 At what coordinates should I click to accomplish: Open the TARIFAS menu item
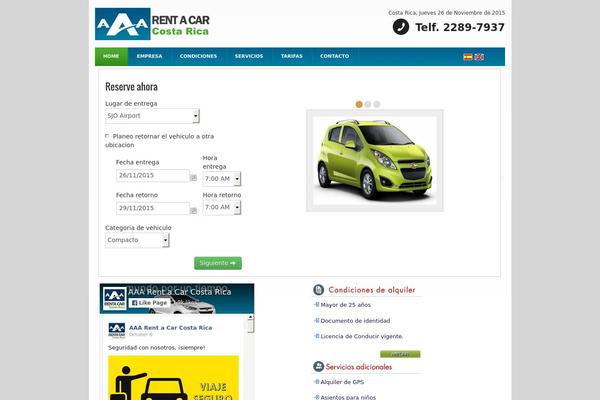pyautogui.click(x=292, y=56)
